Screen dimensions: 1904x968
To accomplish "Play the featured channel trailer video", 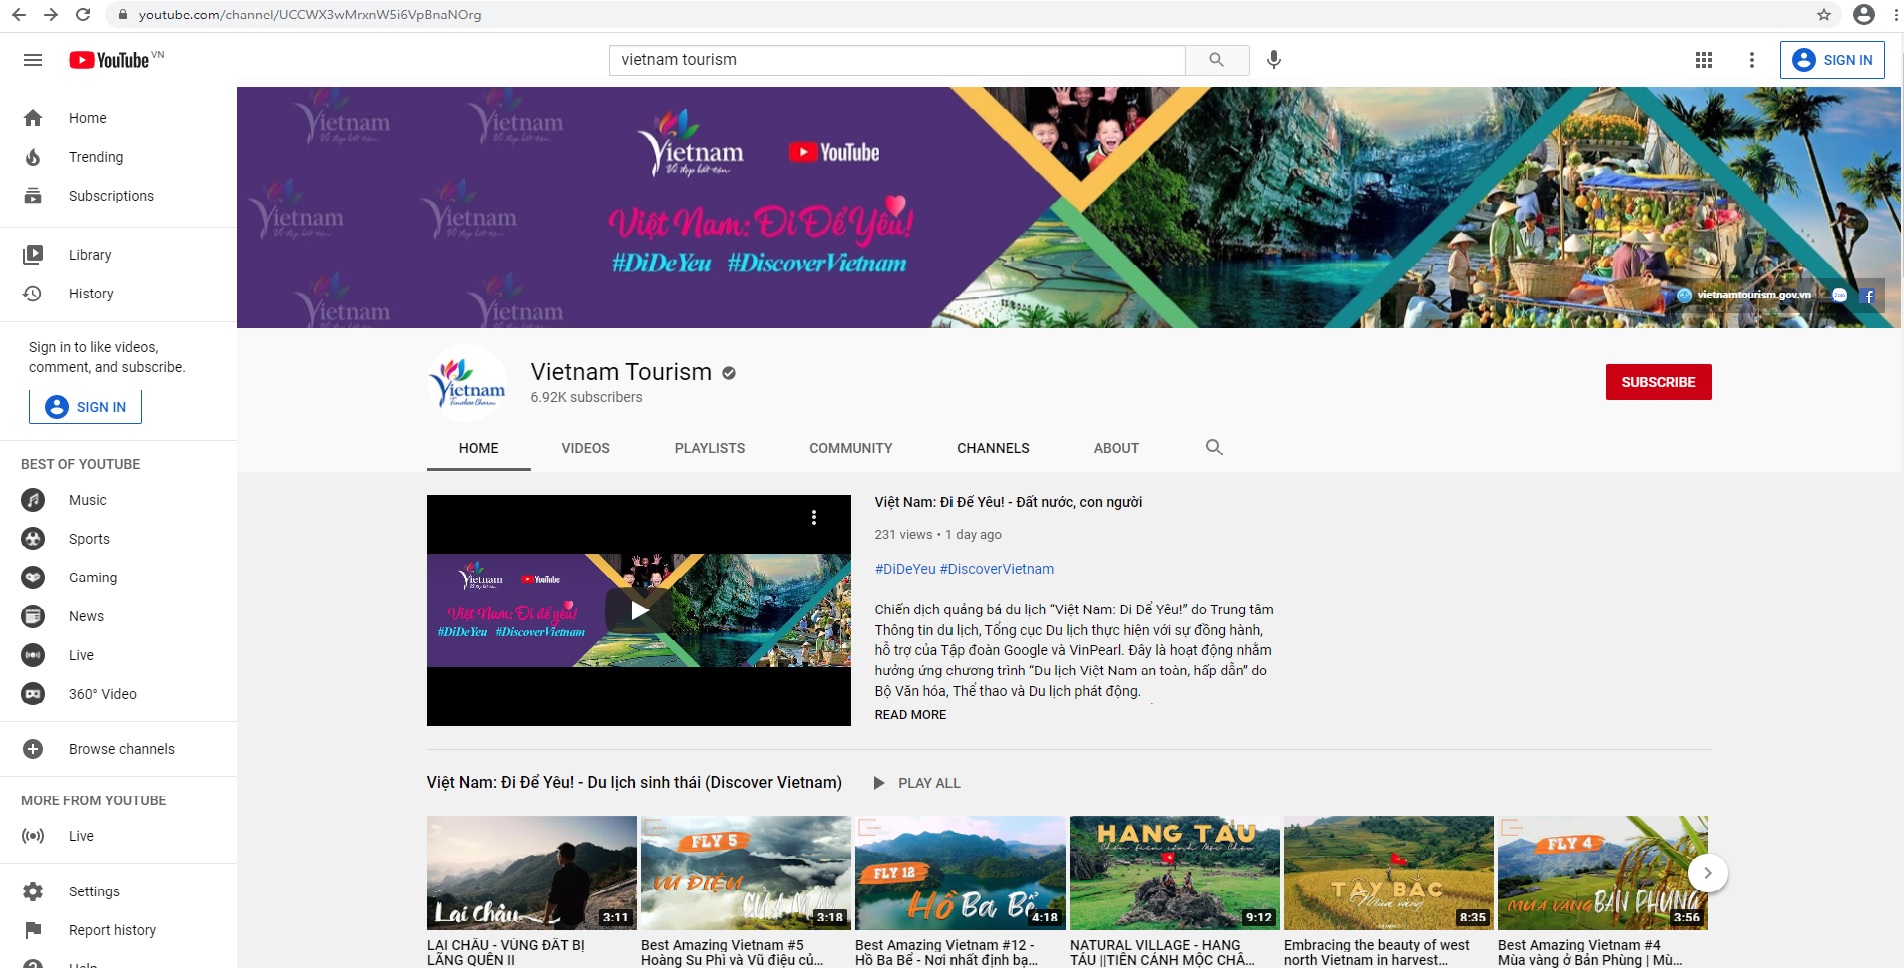I will 639,610.
